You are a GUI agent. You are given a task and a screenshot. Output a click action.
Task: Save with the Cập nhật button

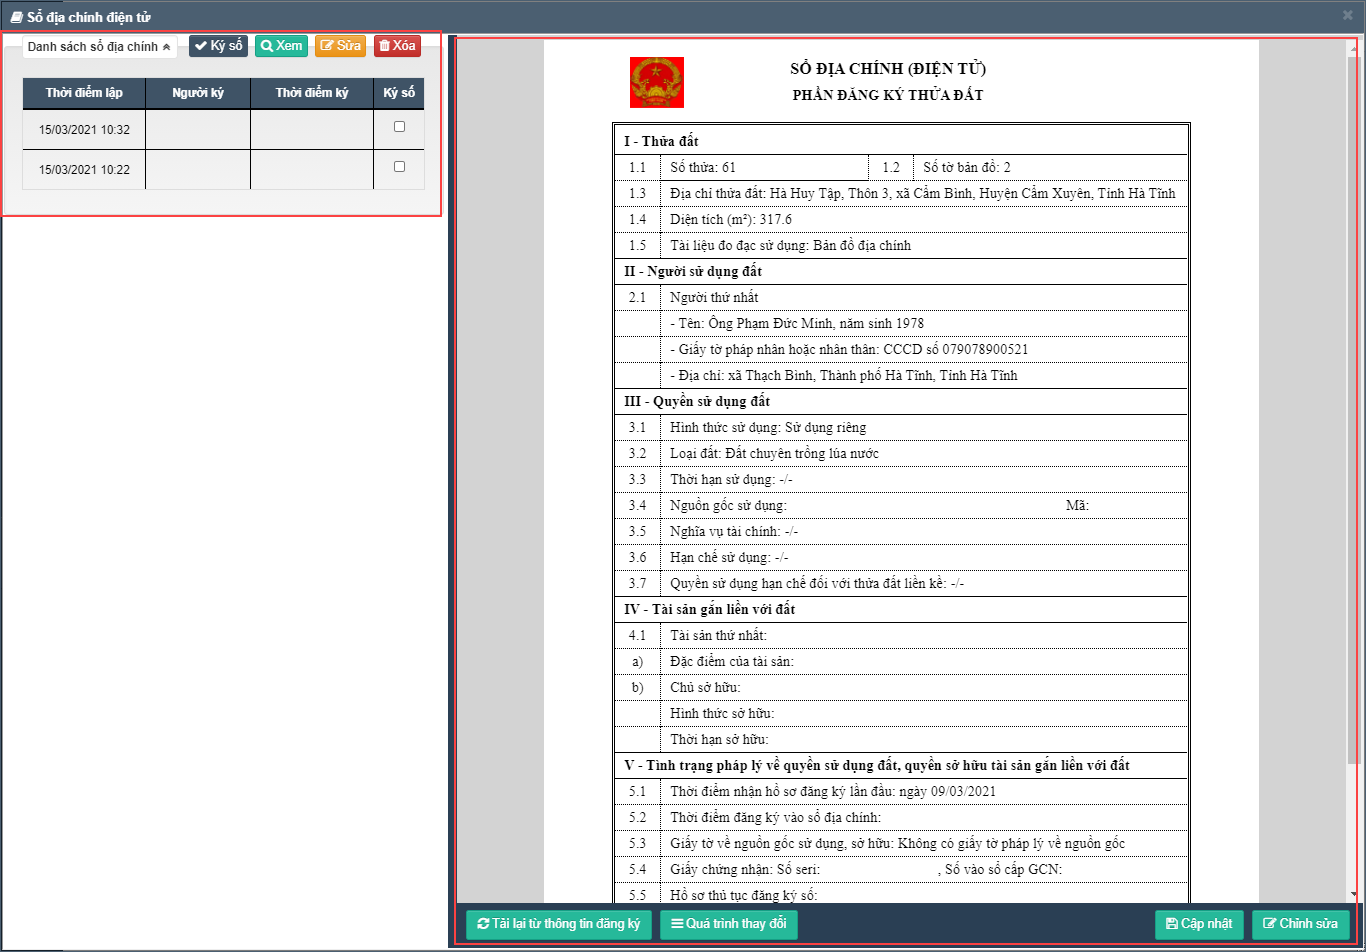point(1198,924)
